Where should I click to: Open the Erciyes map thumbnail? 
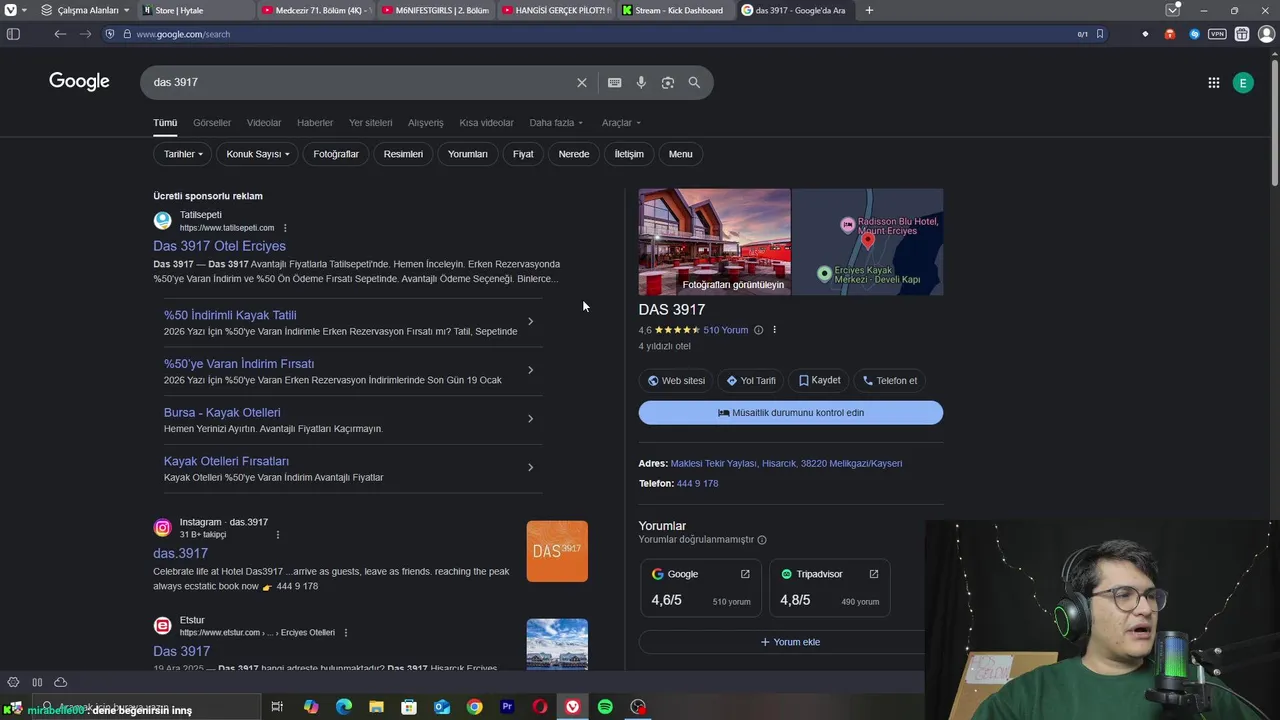pyautogui.click(x=868, y=242)
